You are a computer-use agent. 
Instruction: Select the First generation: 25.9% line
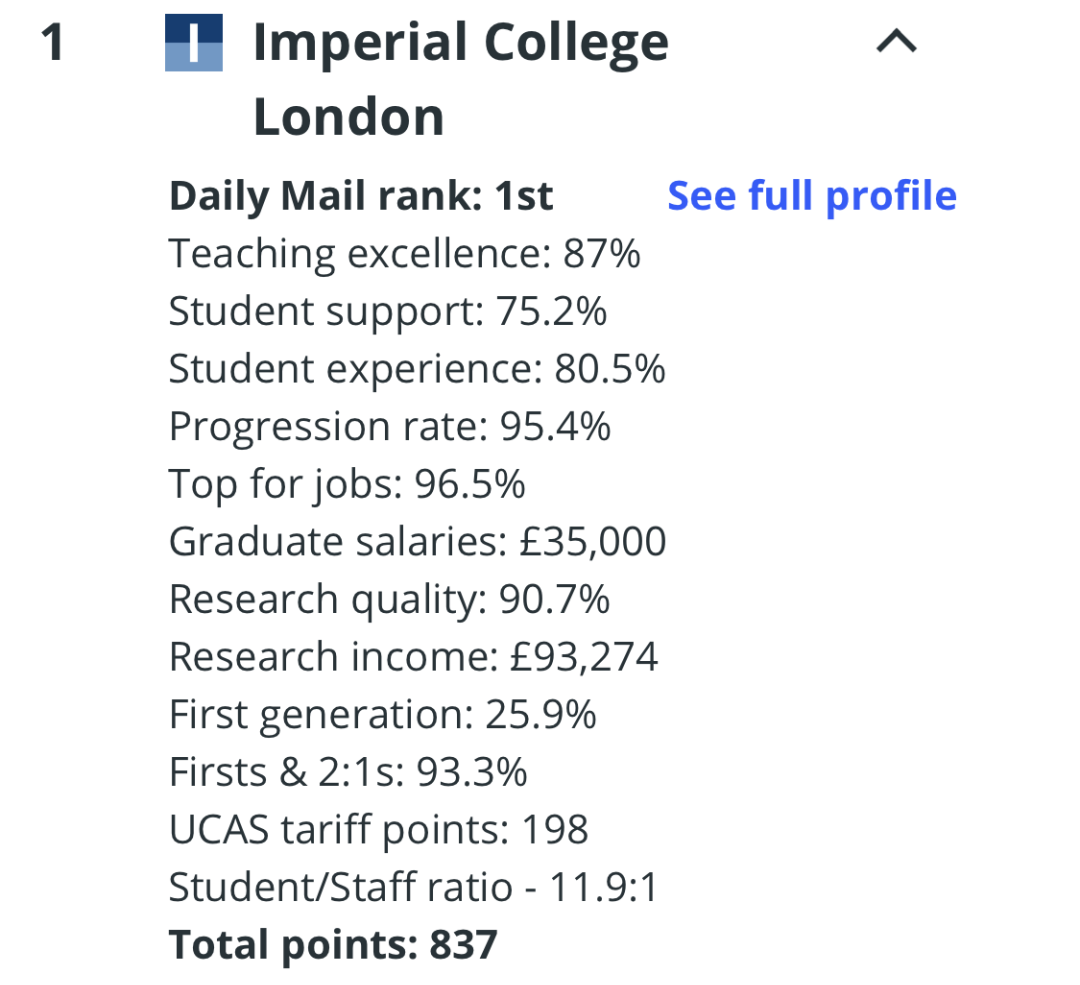[382, 714]
